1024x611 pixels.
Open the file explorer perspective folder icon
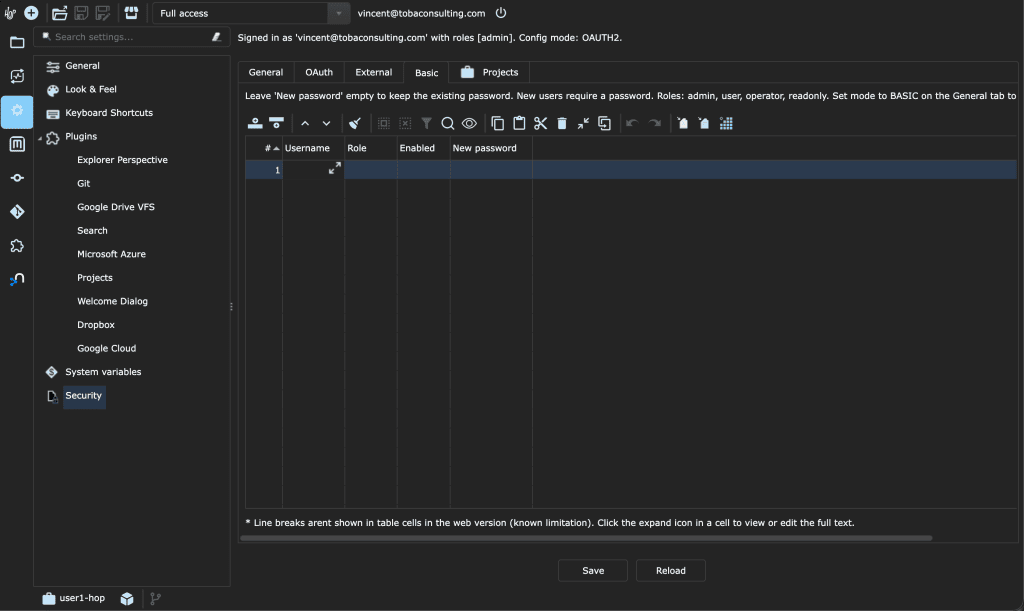click(17, 42)
